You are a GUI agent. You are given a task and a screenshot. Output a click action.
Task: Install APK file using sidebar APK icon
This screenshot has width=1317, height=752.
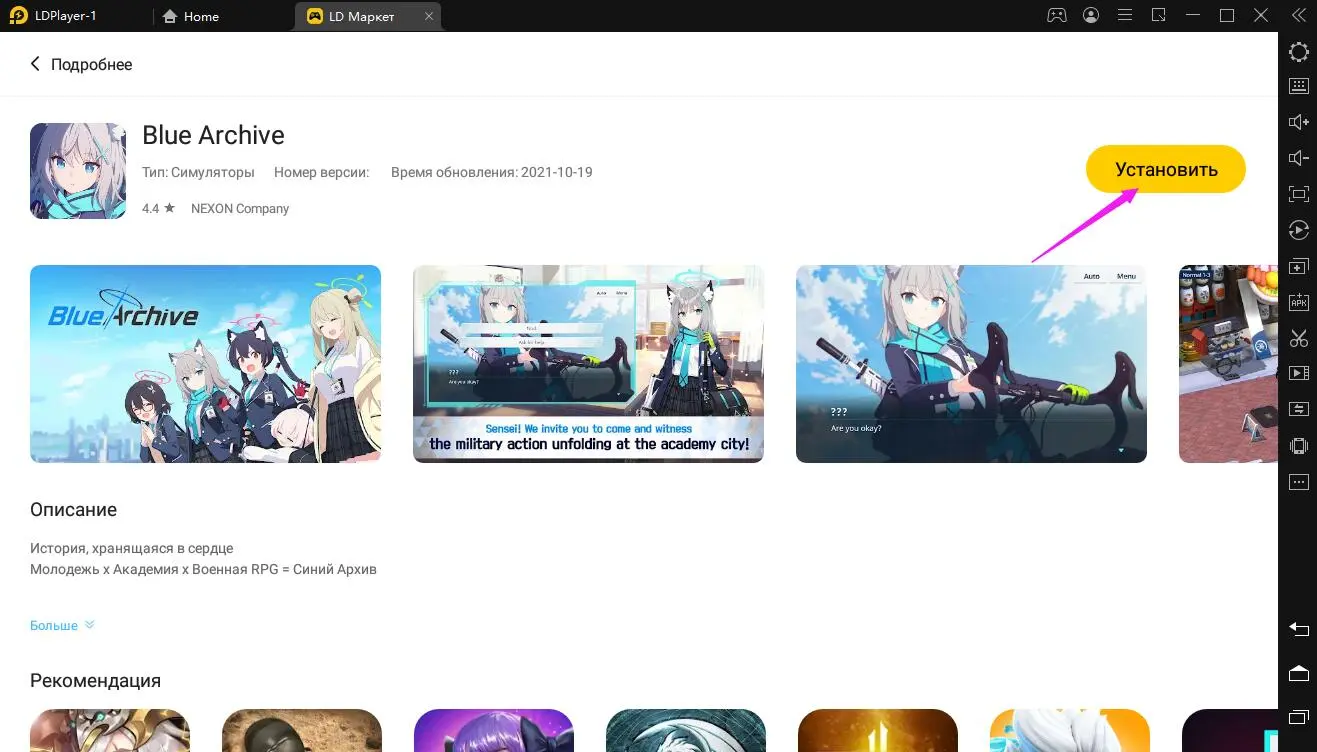(1298, 302)
